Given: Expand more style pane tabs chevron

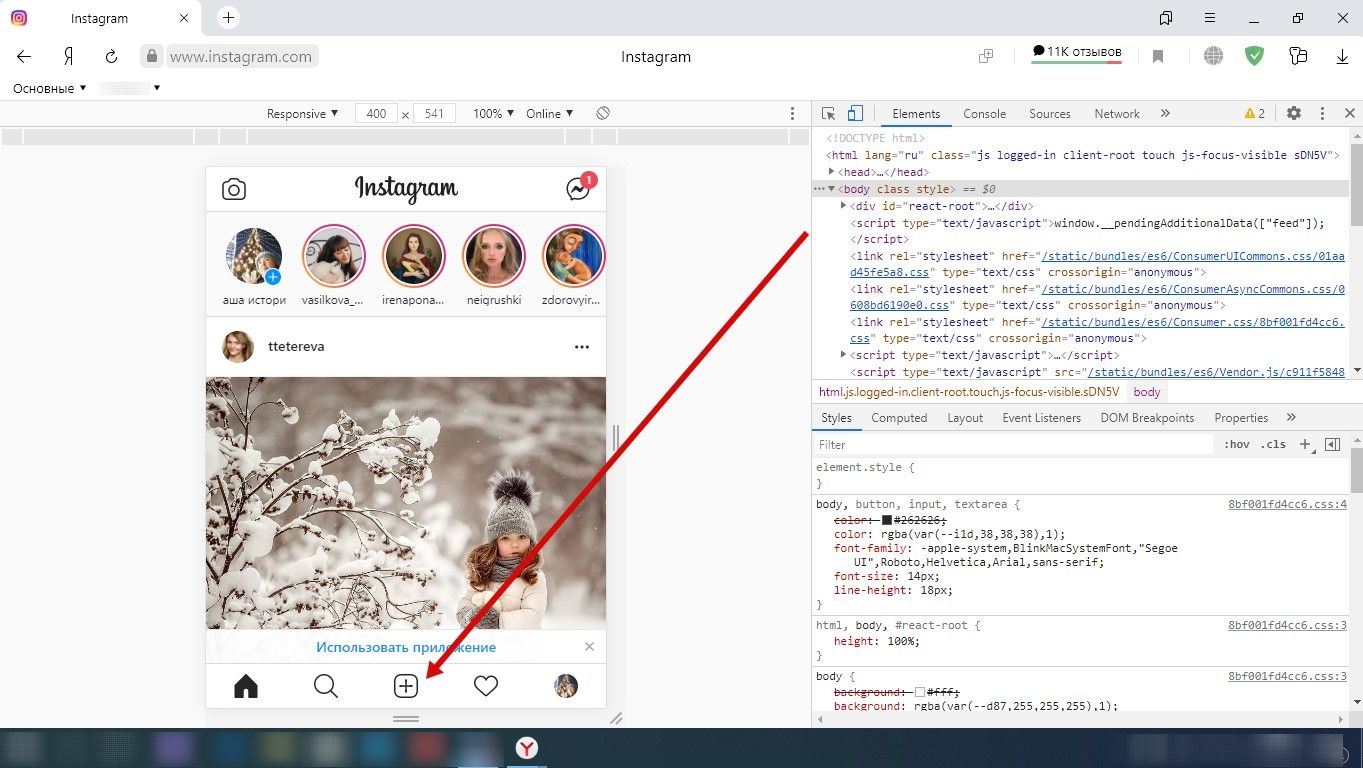Looking at the screenshot, I should [x=1291, y=417].
